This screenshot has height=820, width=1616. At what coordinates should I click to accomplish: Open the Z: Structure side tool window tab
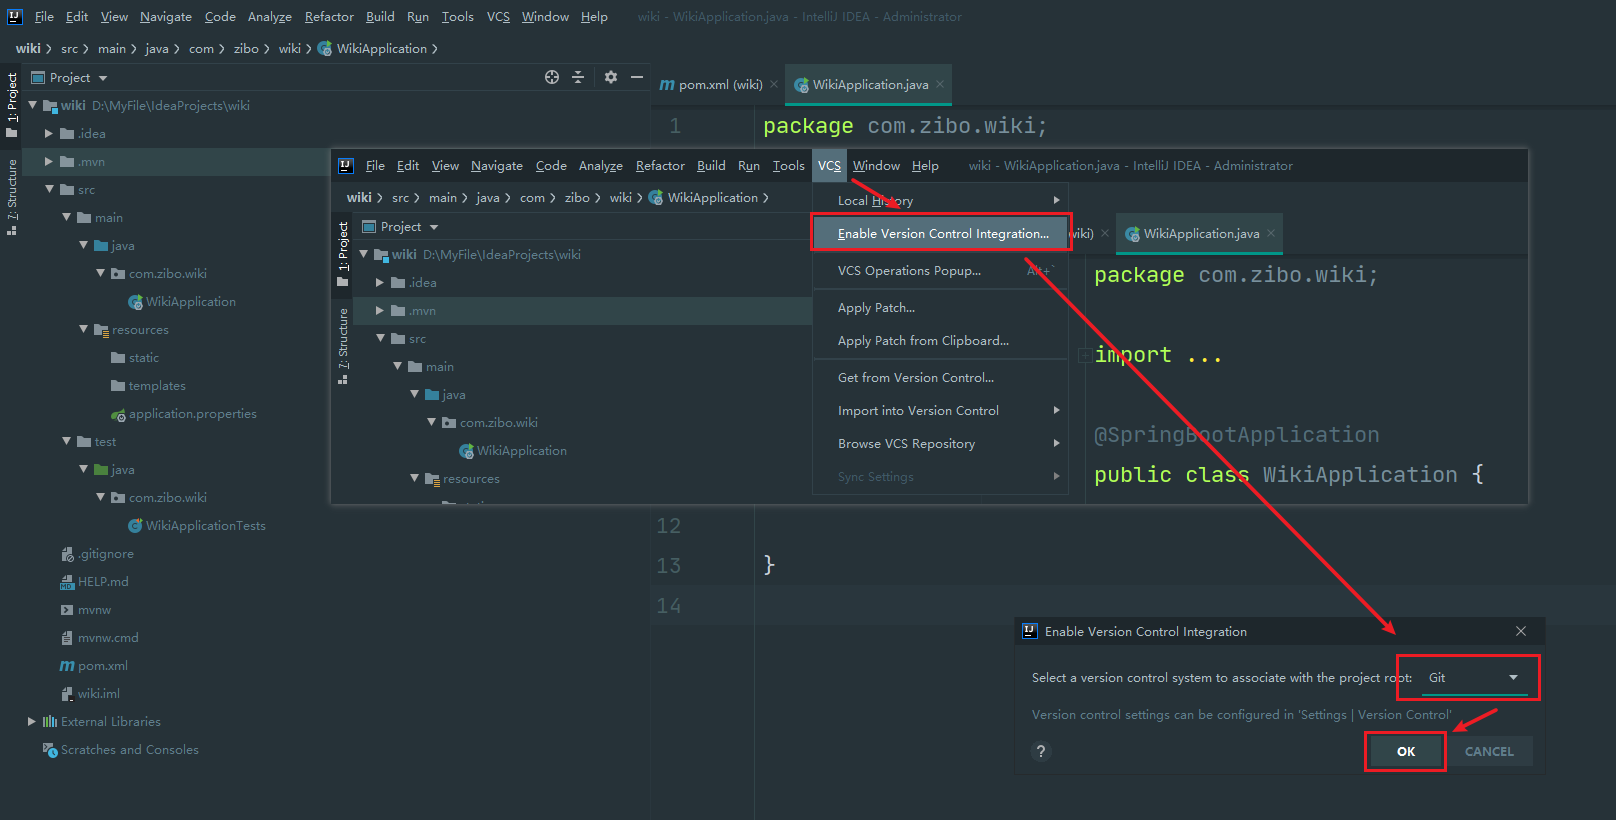[12, 196]
